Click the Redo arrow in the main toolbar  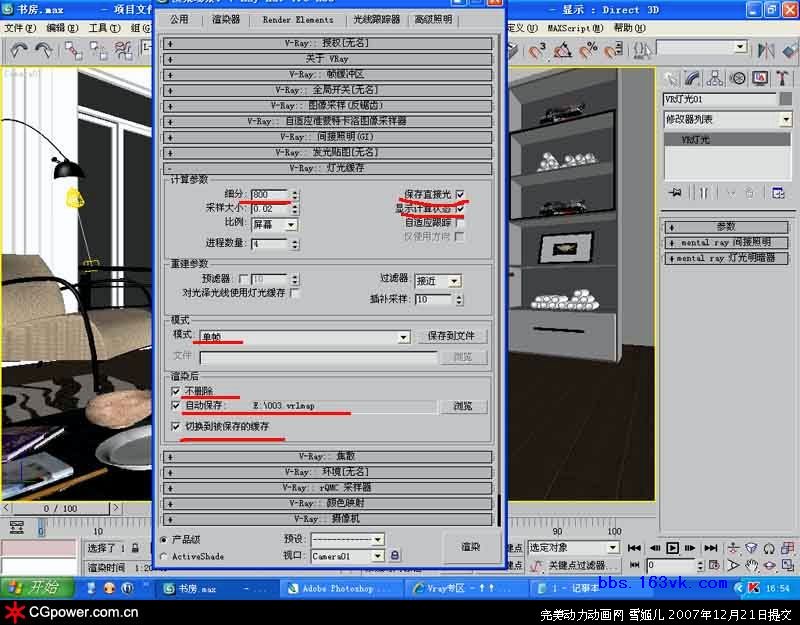pyautogui.click(x=45, y=50)
